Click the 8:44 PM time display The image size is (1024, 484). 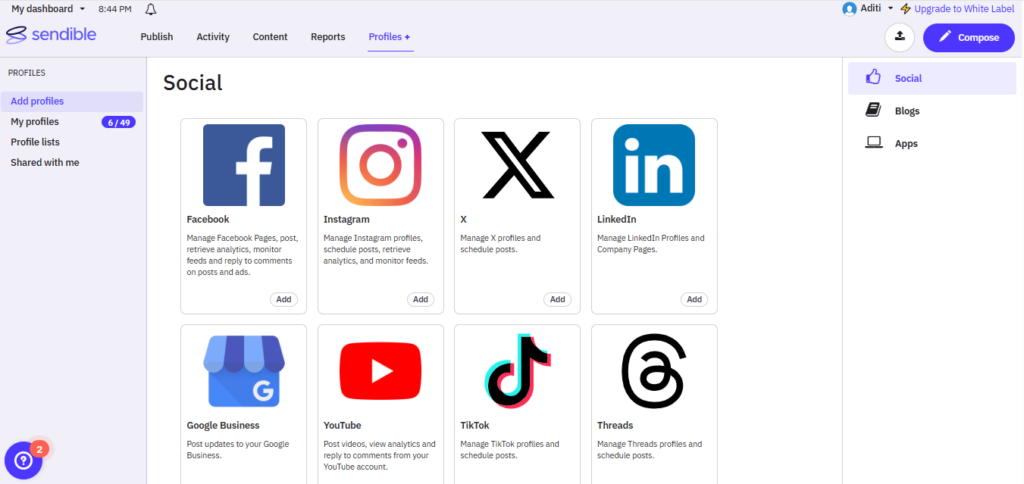114,9
